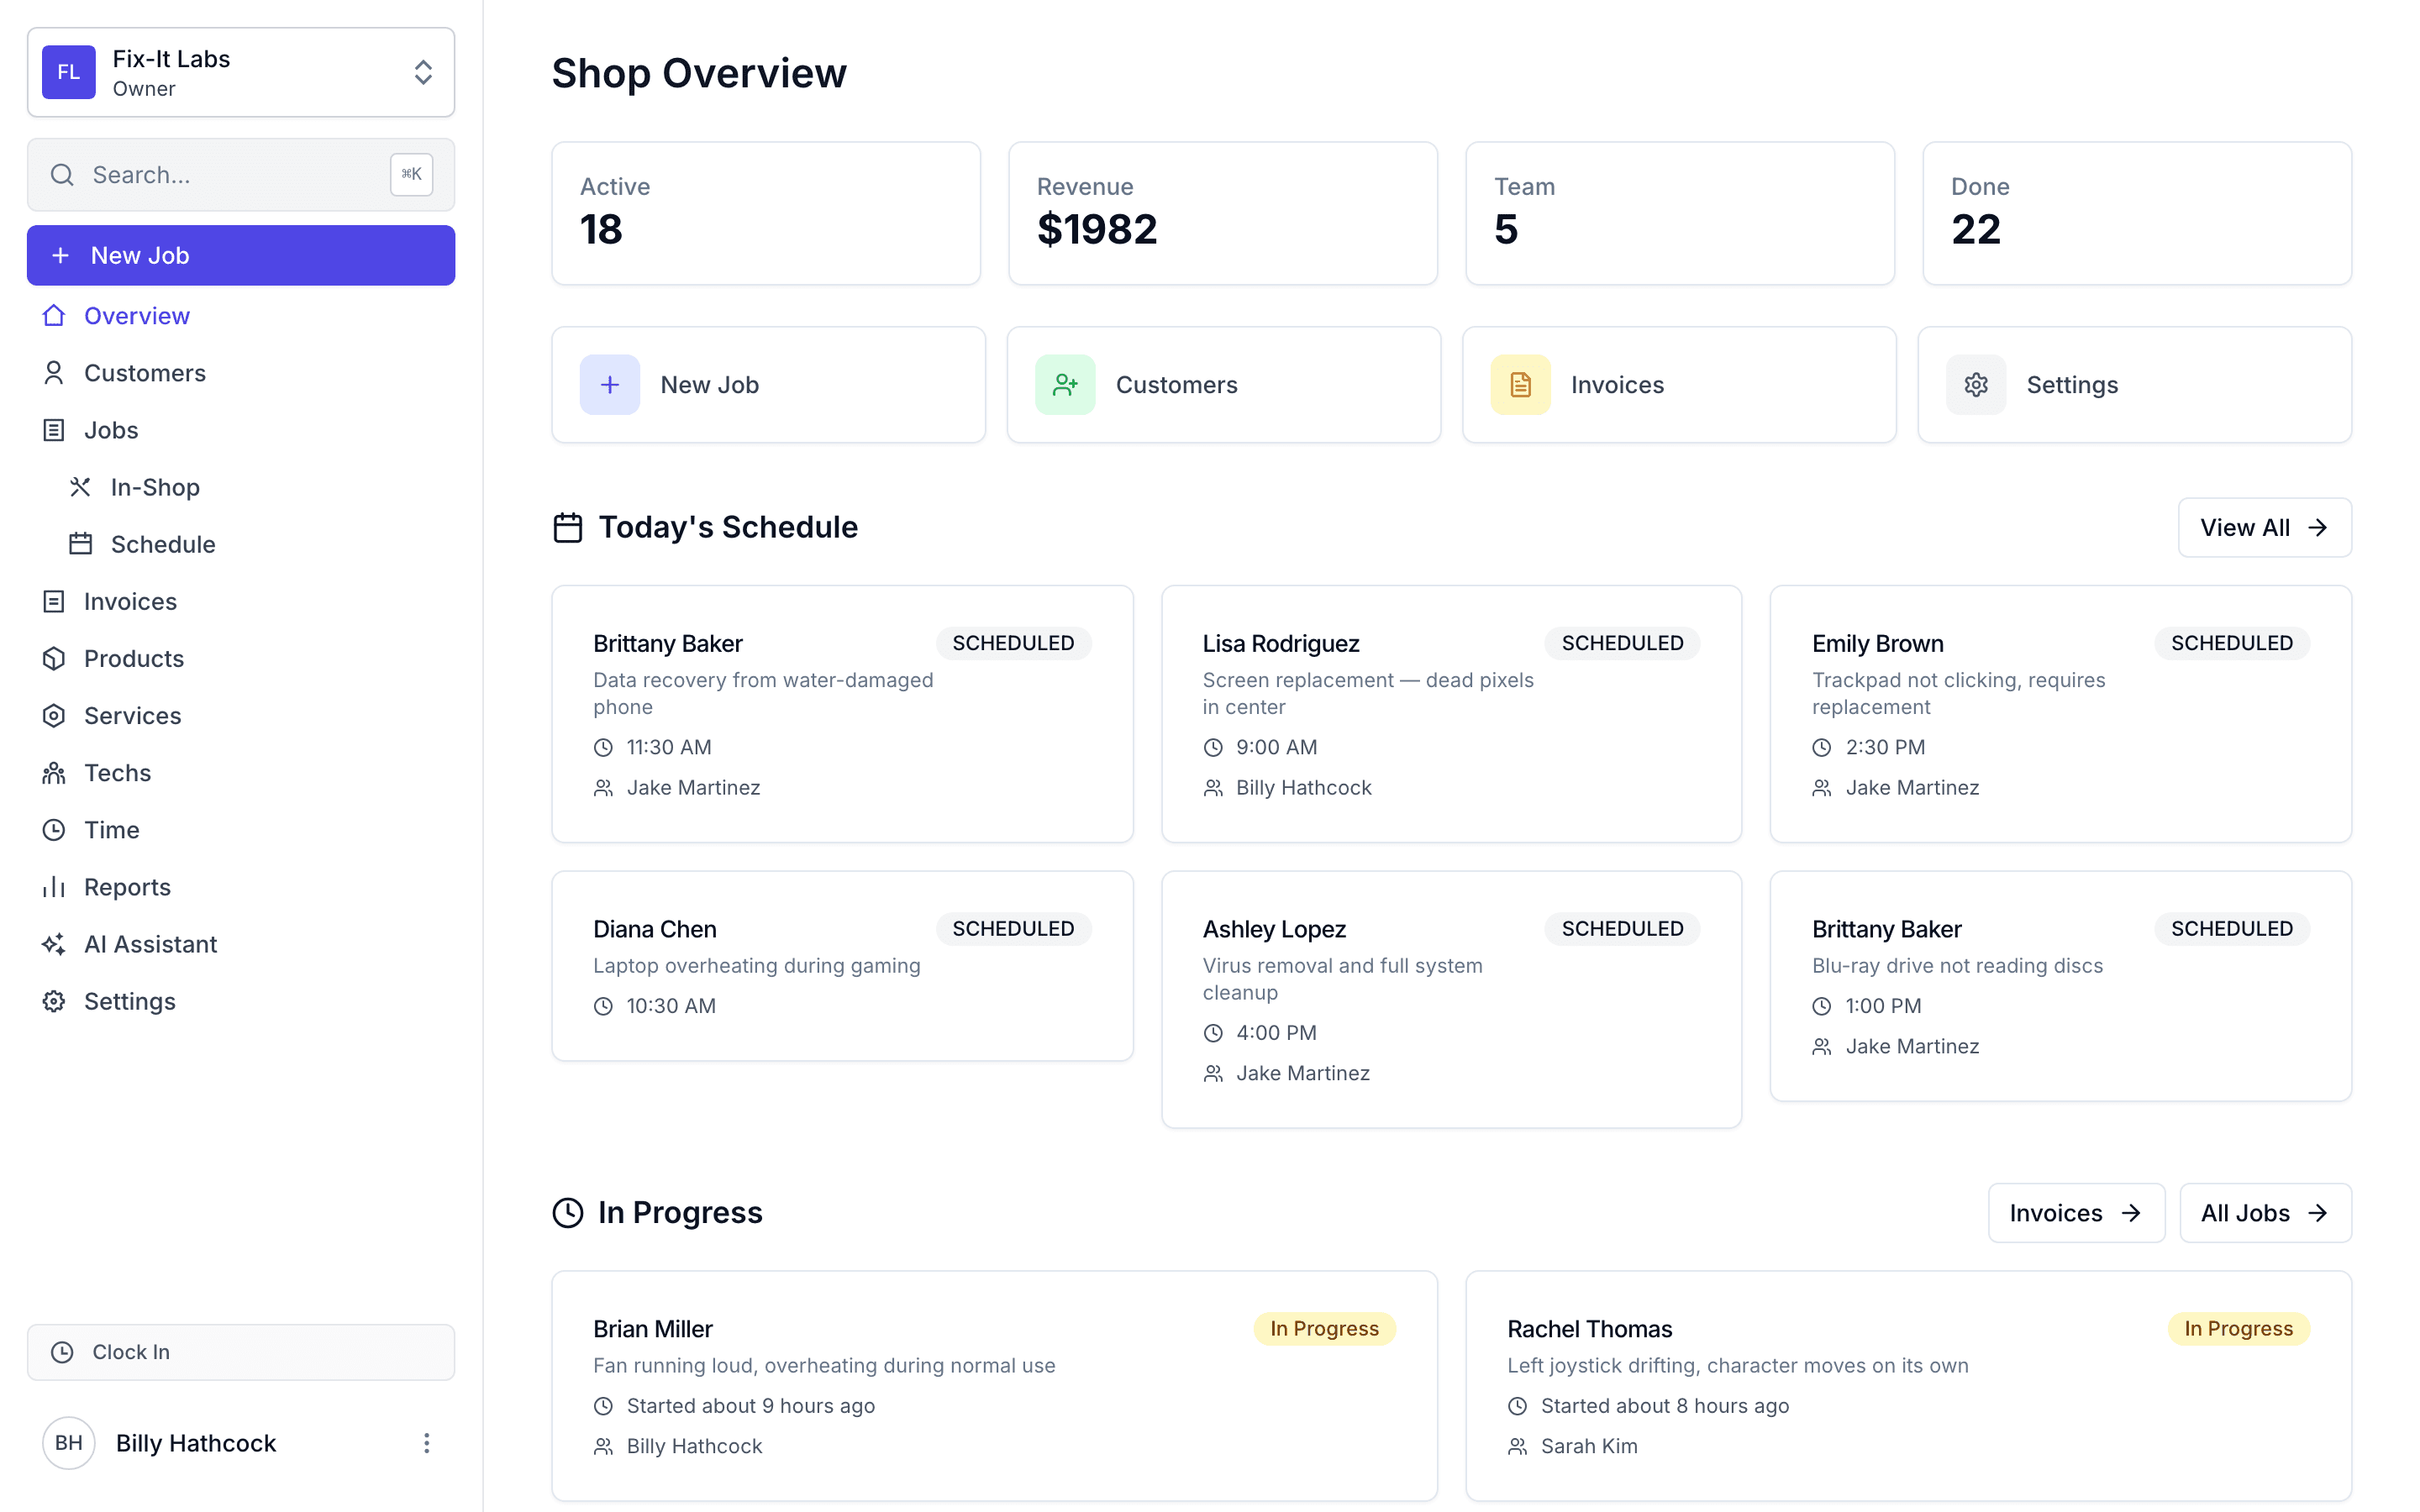Select the In-Shop wrench icon in sidebar

(x=82, y=487)
